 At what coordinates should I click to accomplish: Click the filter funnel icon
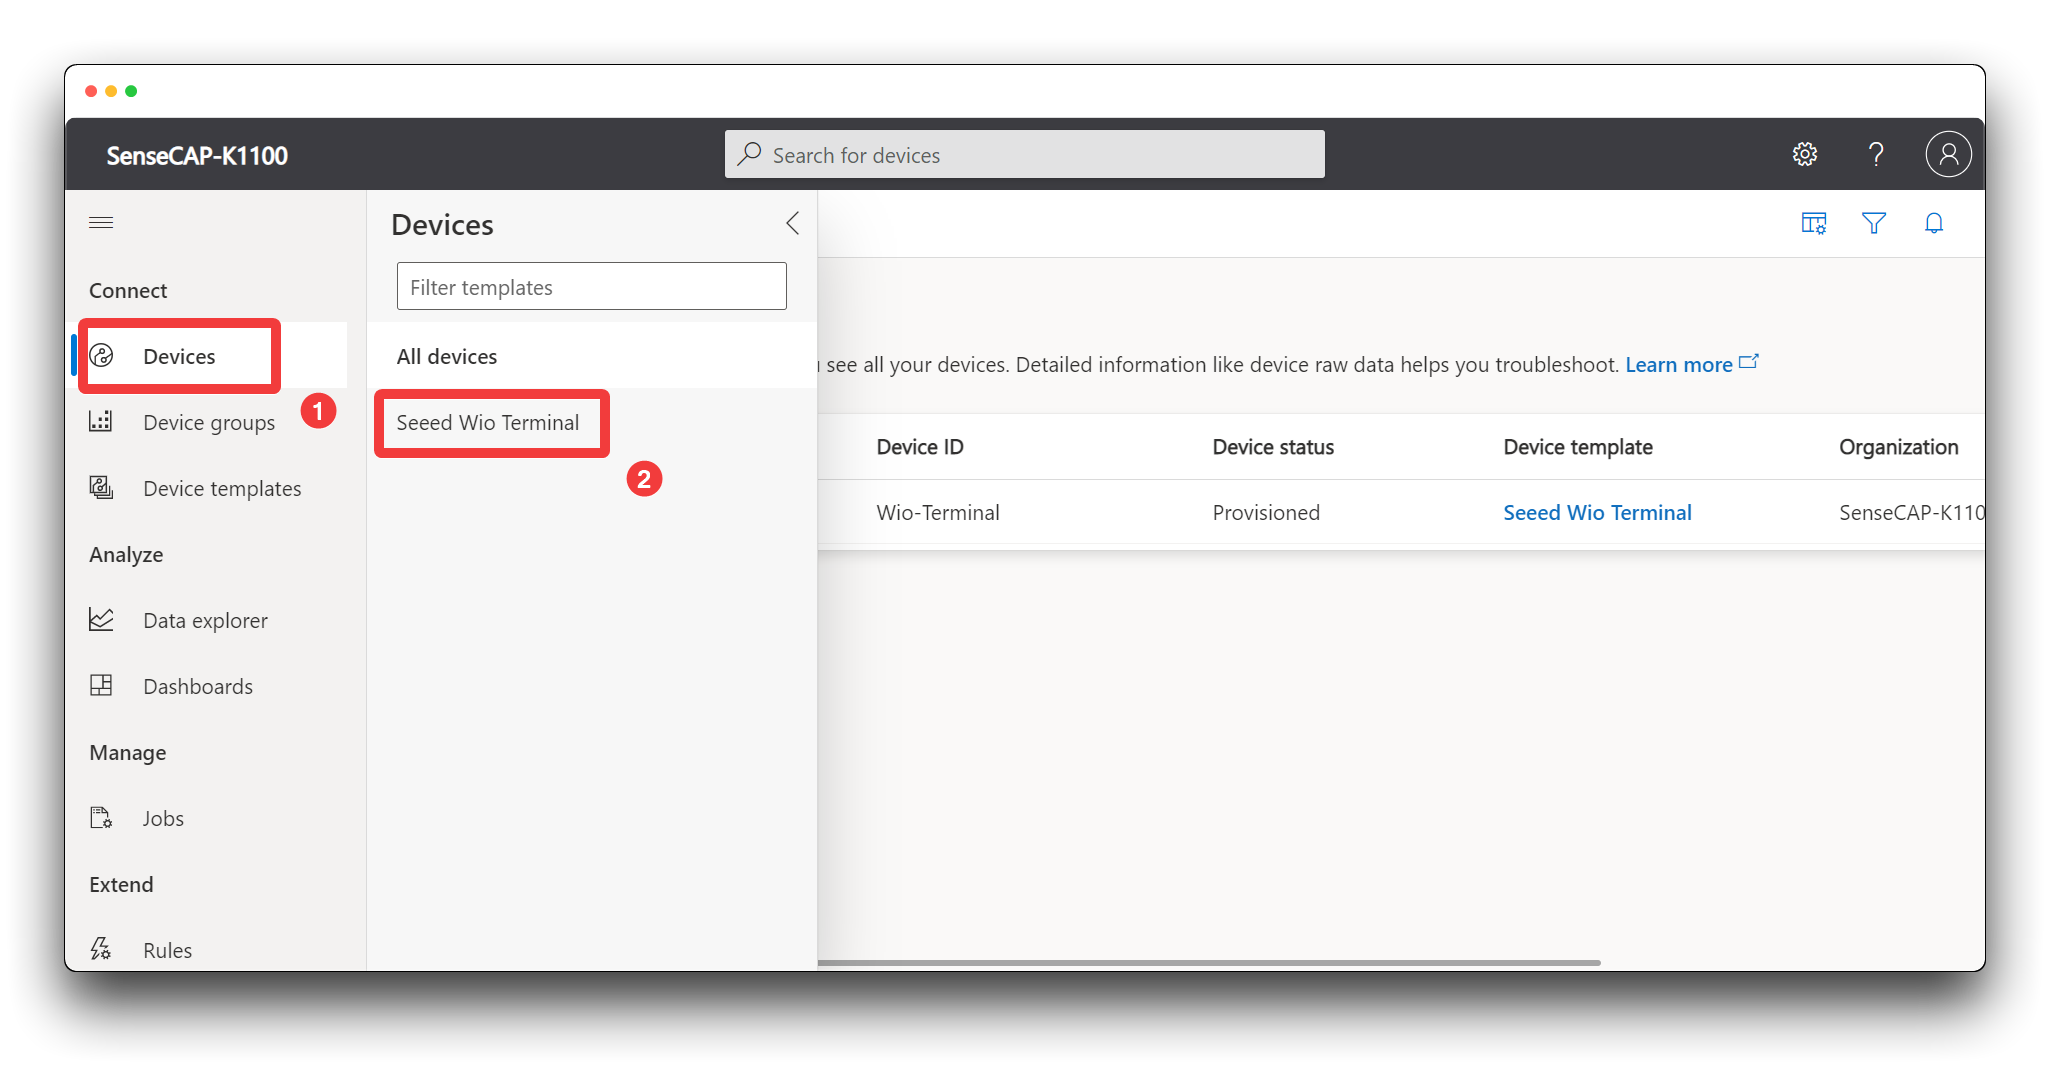(1874, 223)
